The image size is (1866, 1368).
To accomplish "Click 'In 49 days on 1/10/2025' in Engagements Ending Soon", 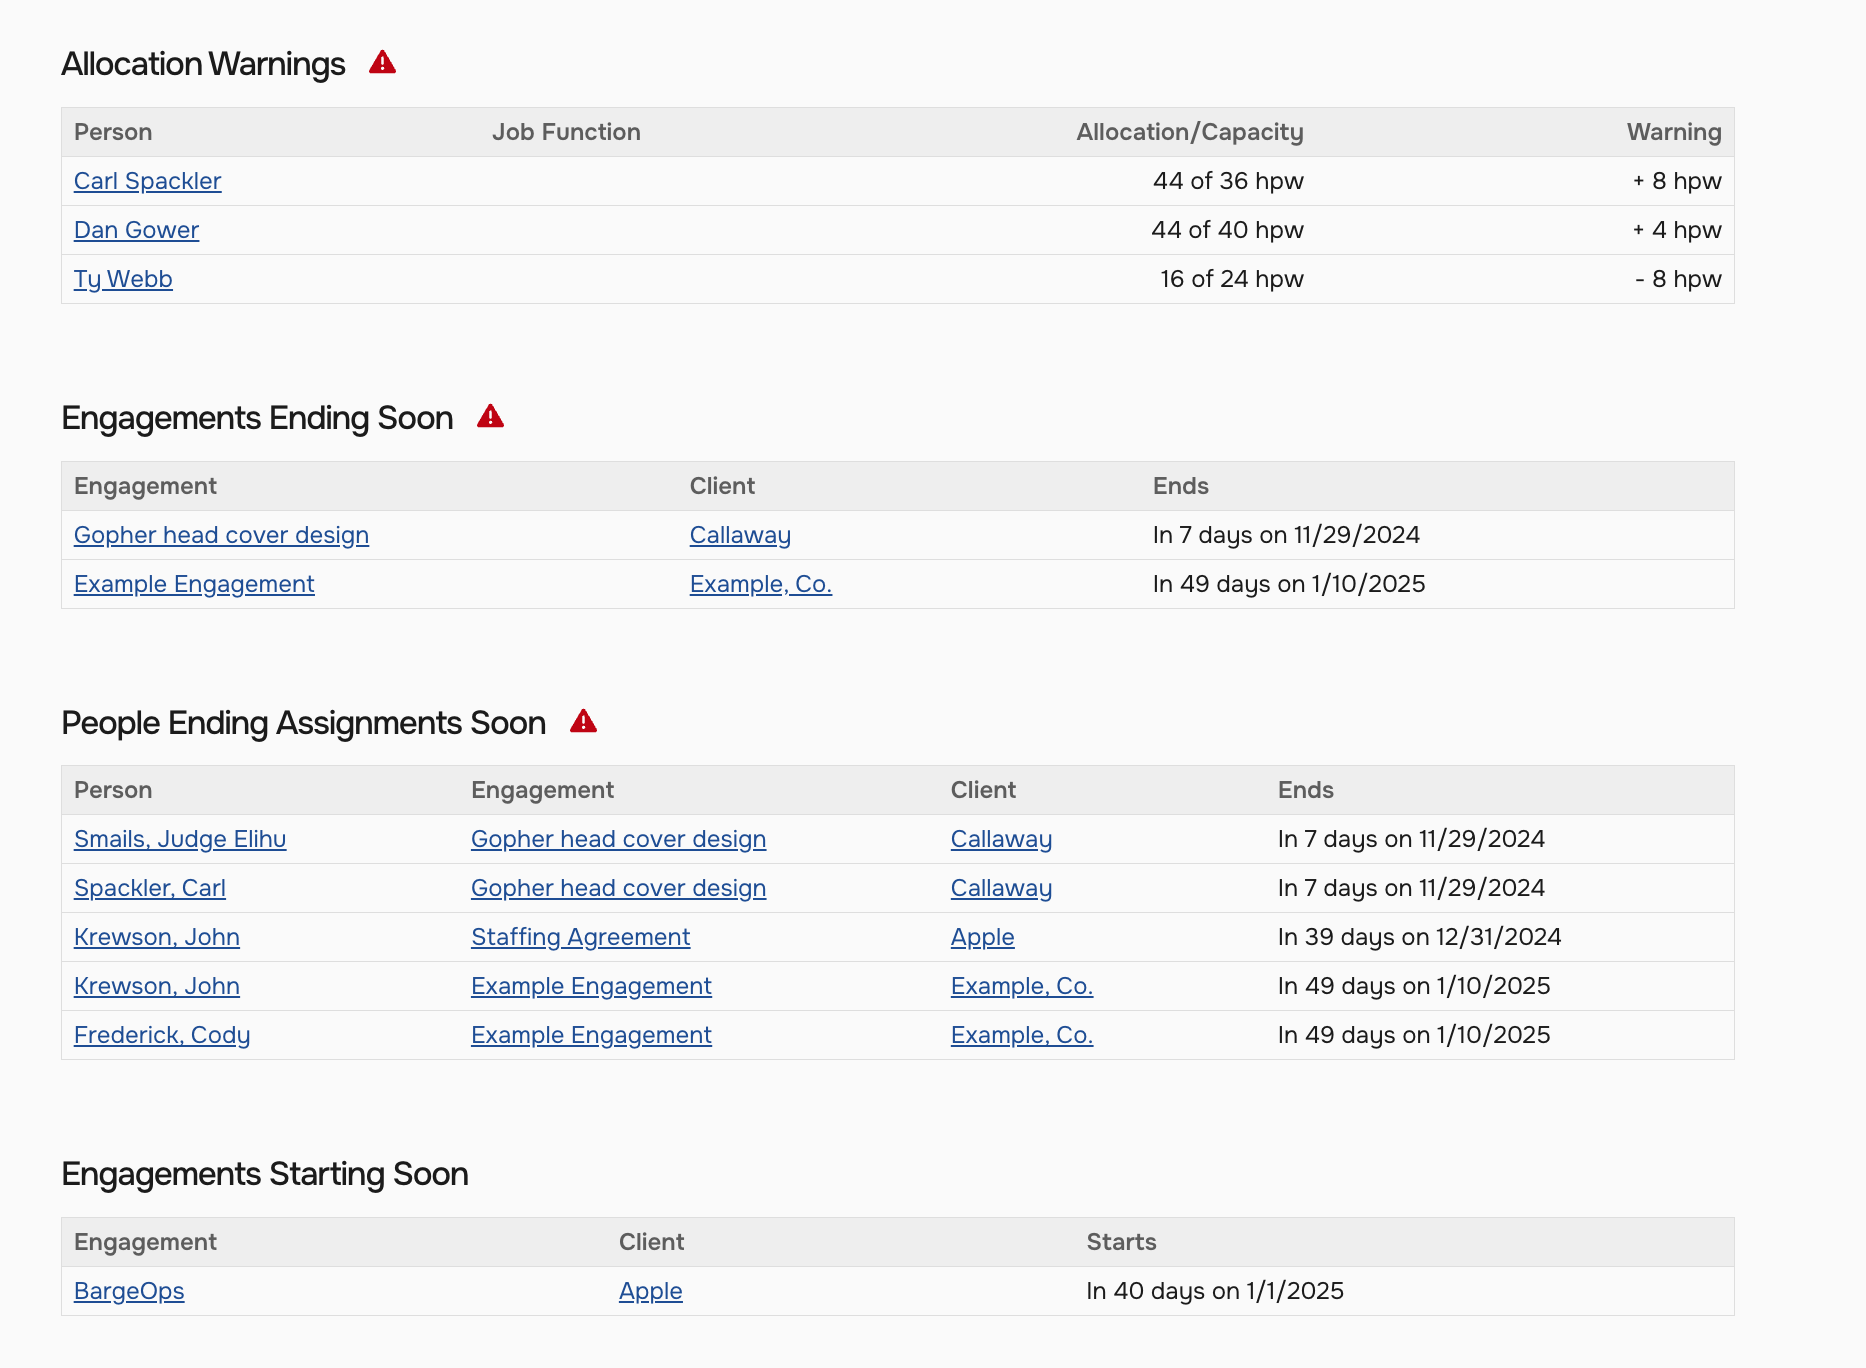I will (x=1289, y=584).
